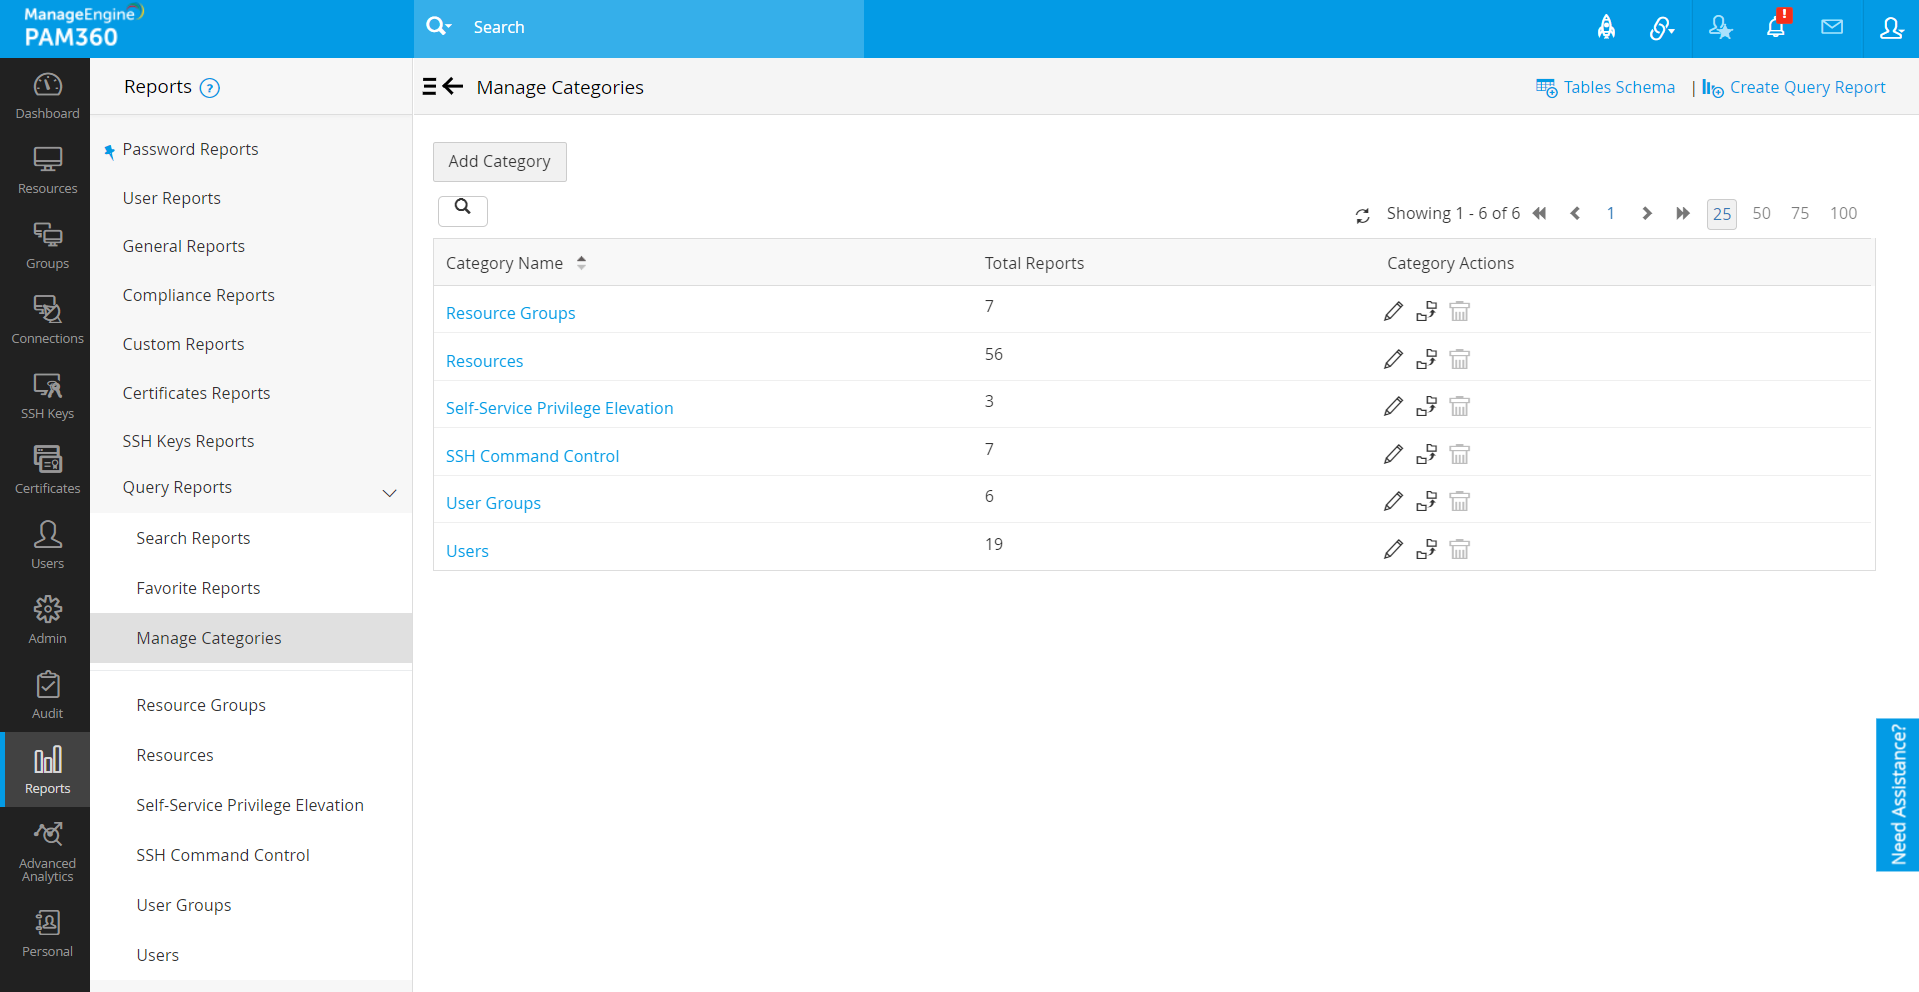This screenshot has width=1919, height=992.
Task: Sort by Category Name column arrows
Action: click(581, 263)
